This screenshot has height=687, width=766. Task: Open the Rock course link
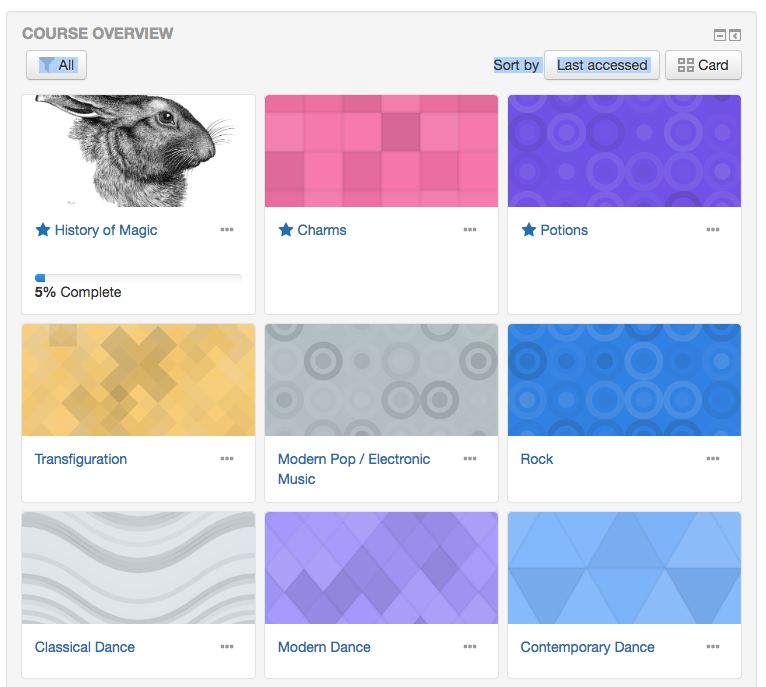(x=537, y=459)
